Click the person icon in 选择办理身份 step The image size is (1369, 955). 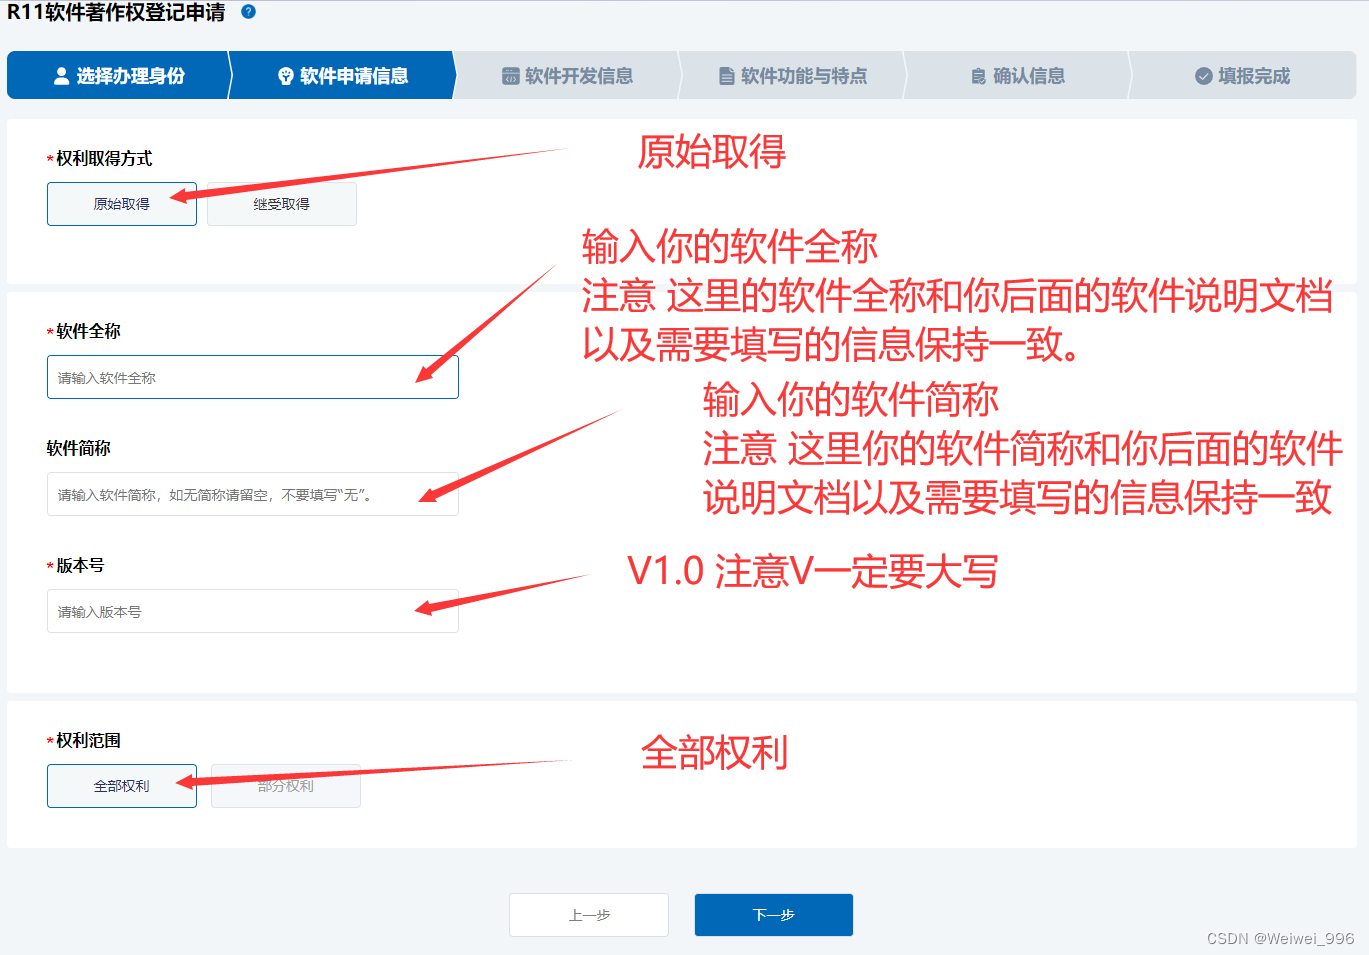tap(62, 76)
